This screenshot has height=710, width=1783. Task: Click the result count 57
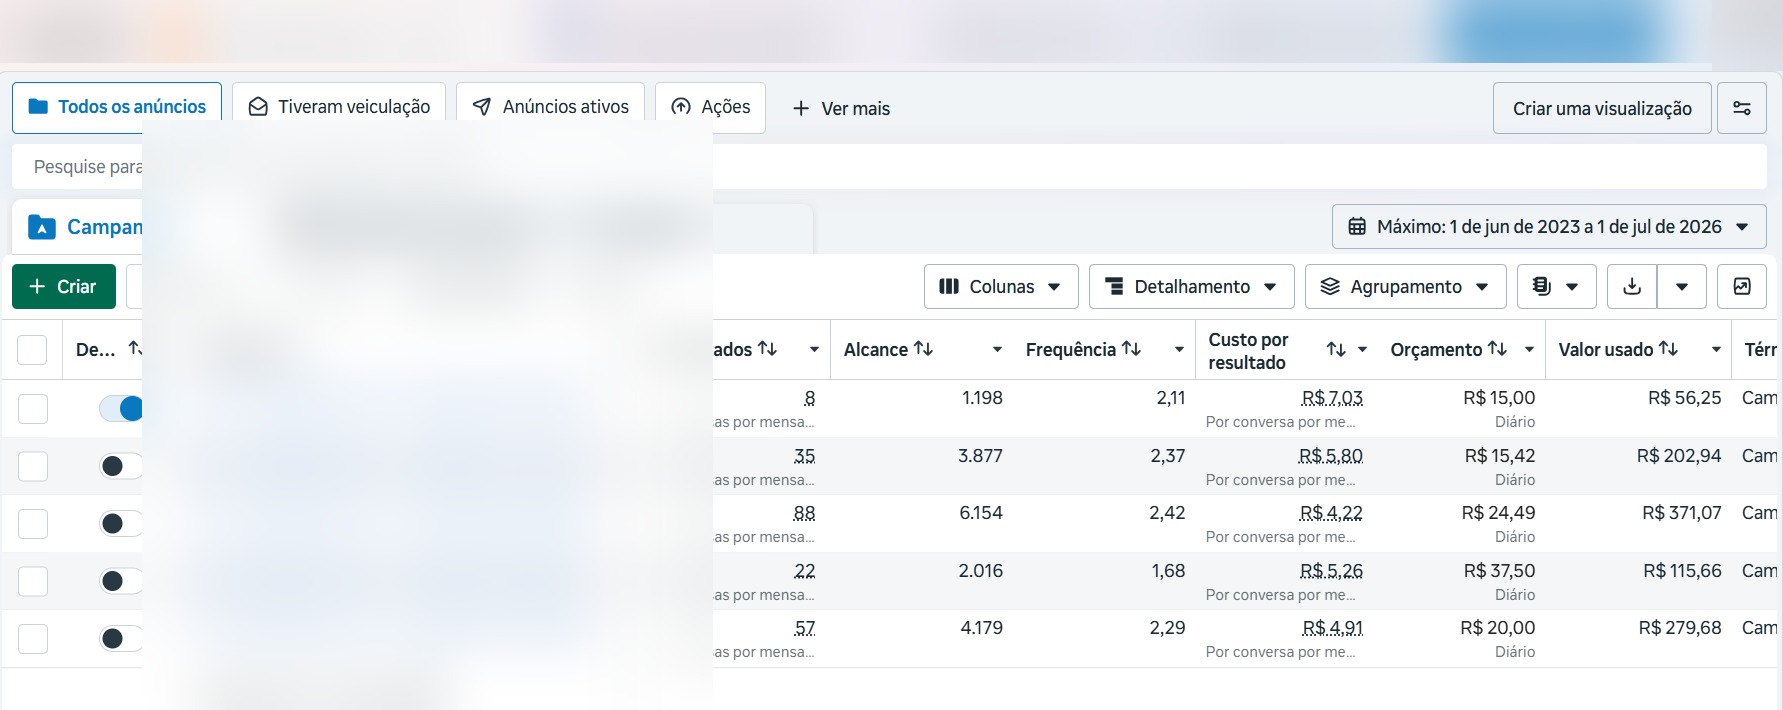[x=805, y=628]
